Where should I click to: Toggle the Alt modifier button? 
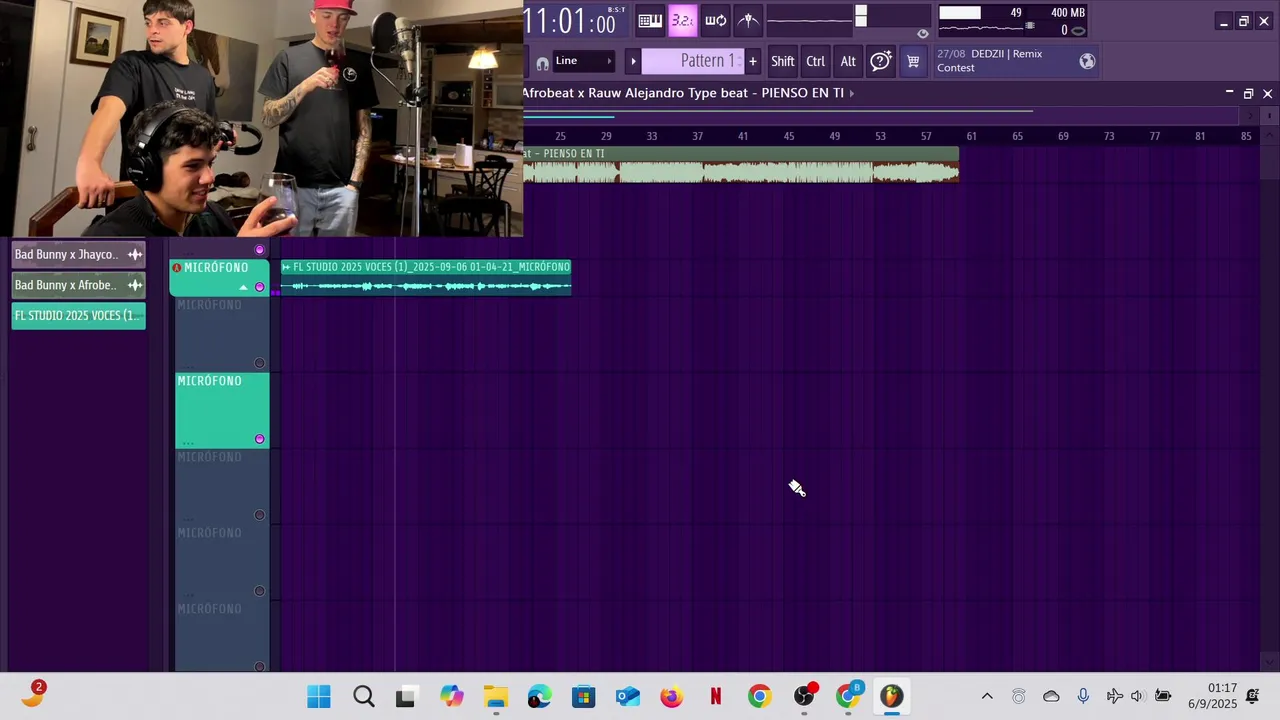848,61
